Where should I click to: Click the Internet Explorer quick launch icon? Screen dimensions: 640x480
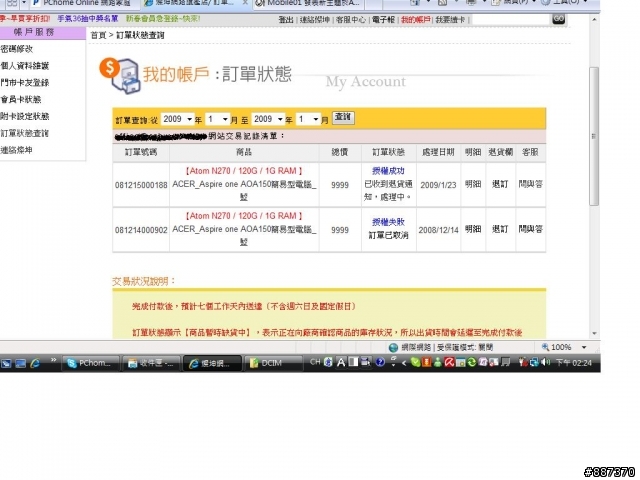(x=35, y=363)
